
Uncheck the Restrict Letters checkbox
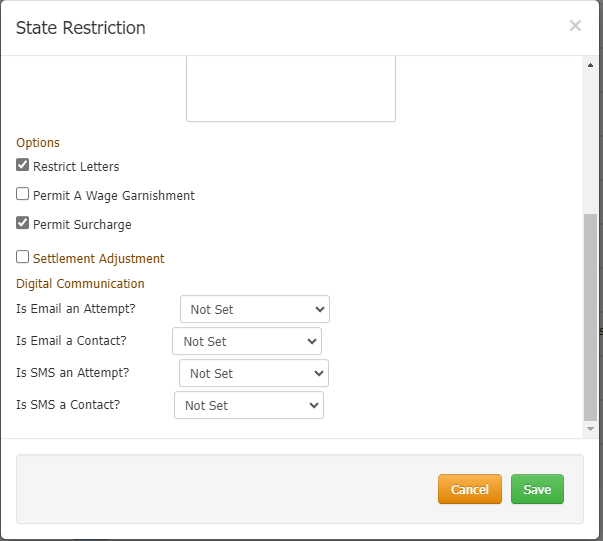pos(23,165)
